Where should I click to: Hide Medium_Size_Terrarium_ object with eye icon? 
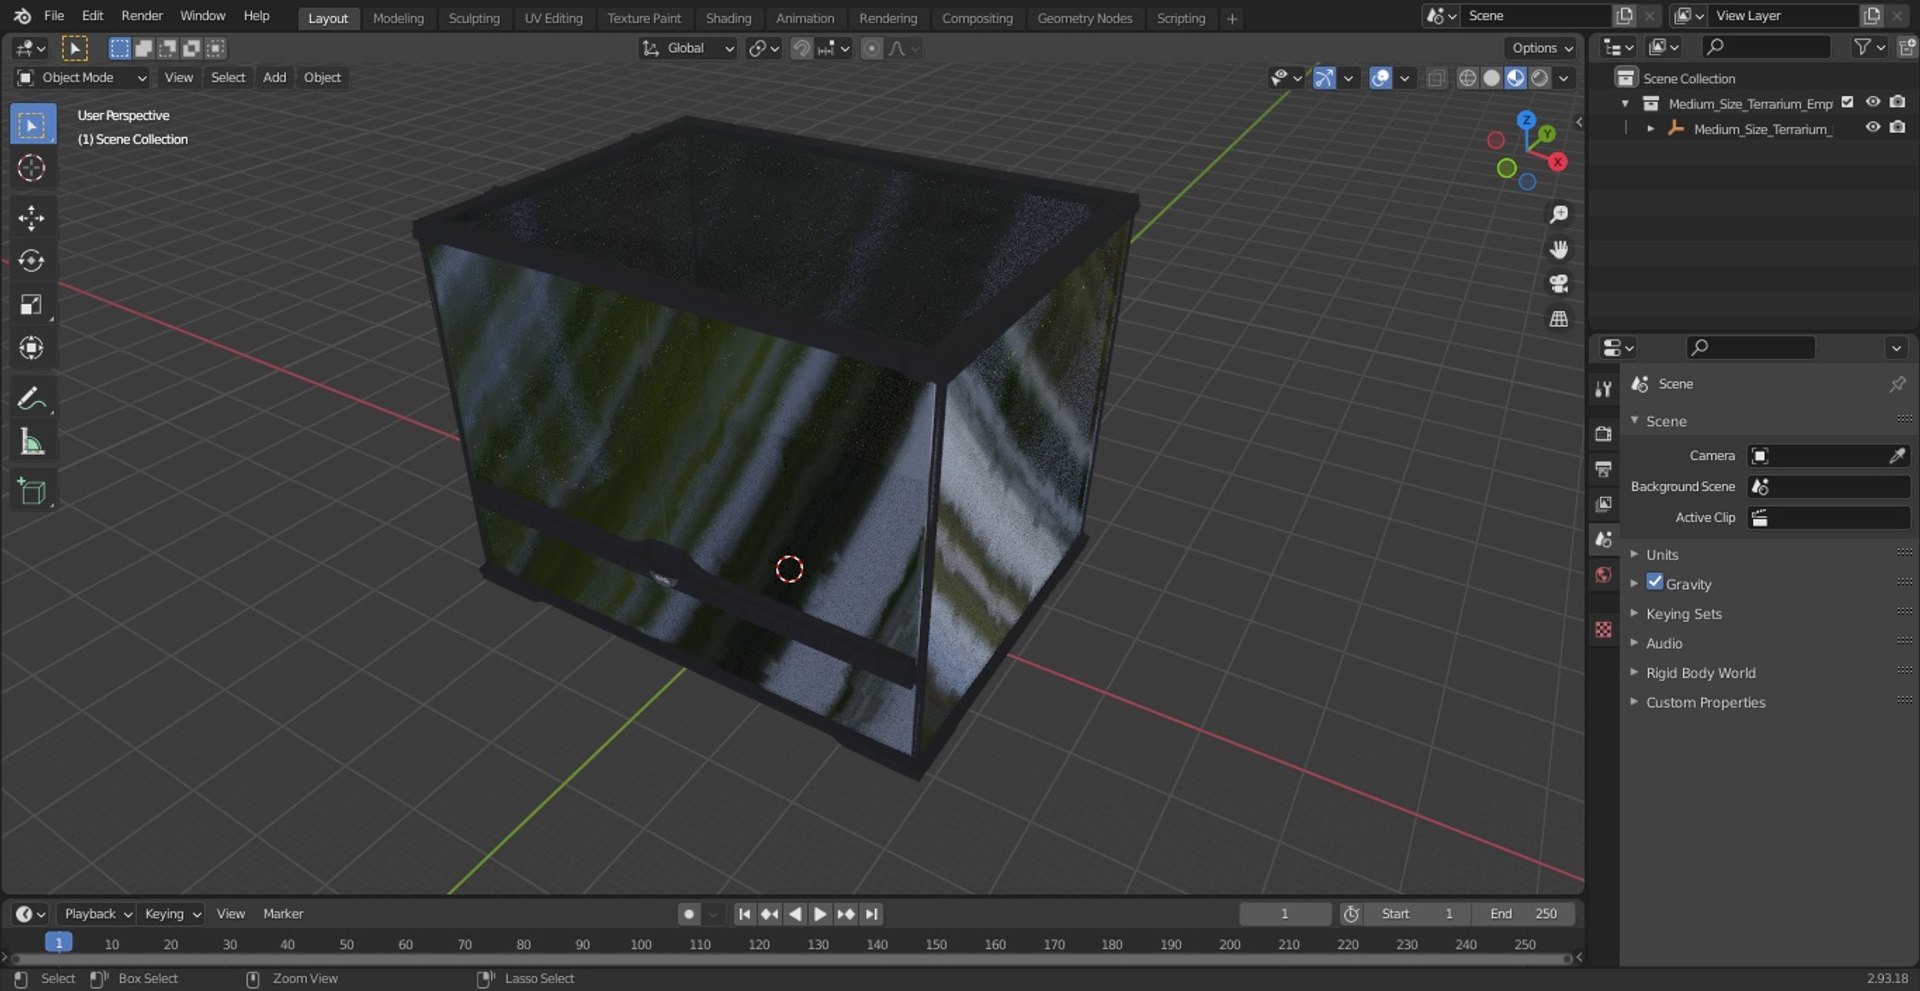[x=1873, y=128]
